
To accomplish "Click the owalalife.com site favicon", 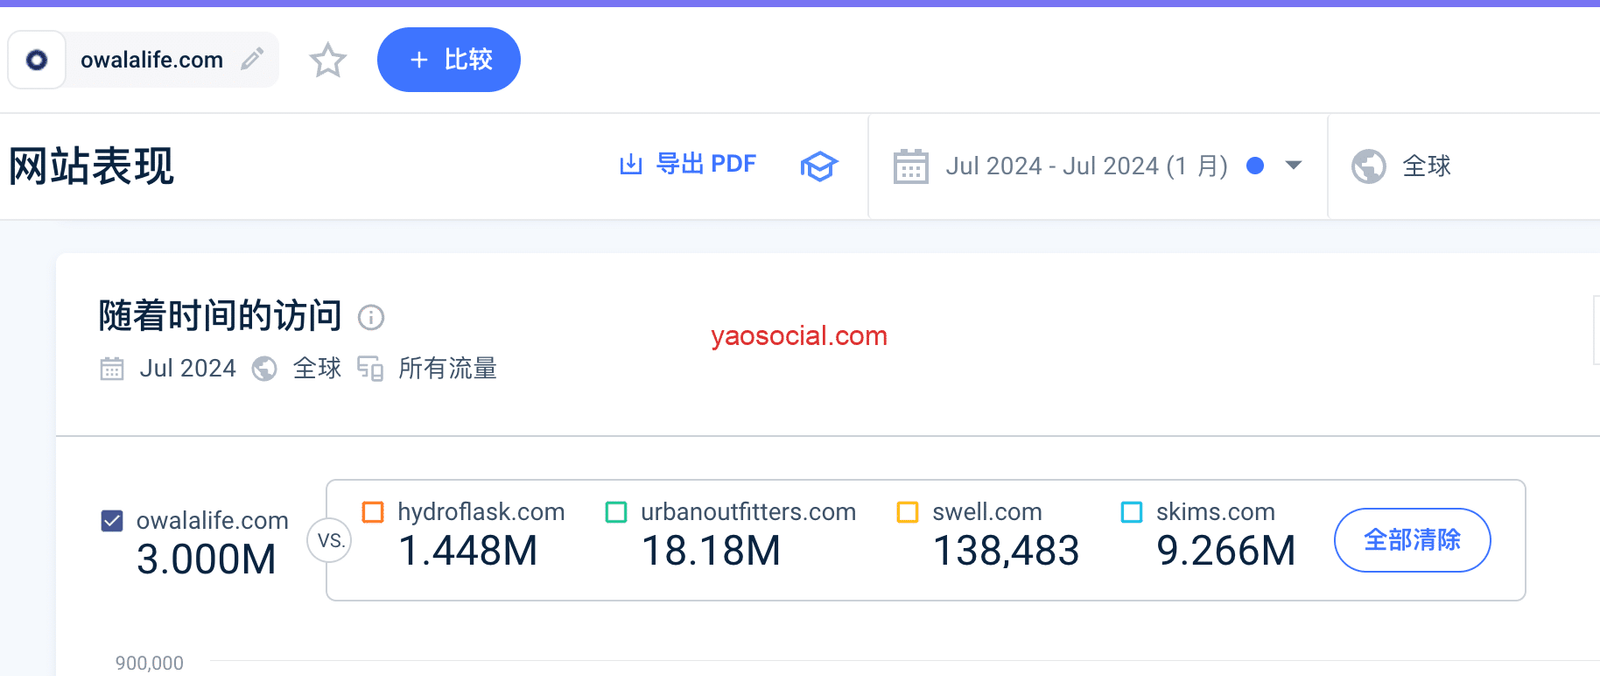I will 37,60.
